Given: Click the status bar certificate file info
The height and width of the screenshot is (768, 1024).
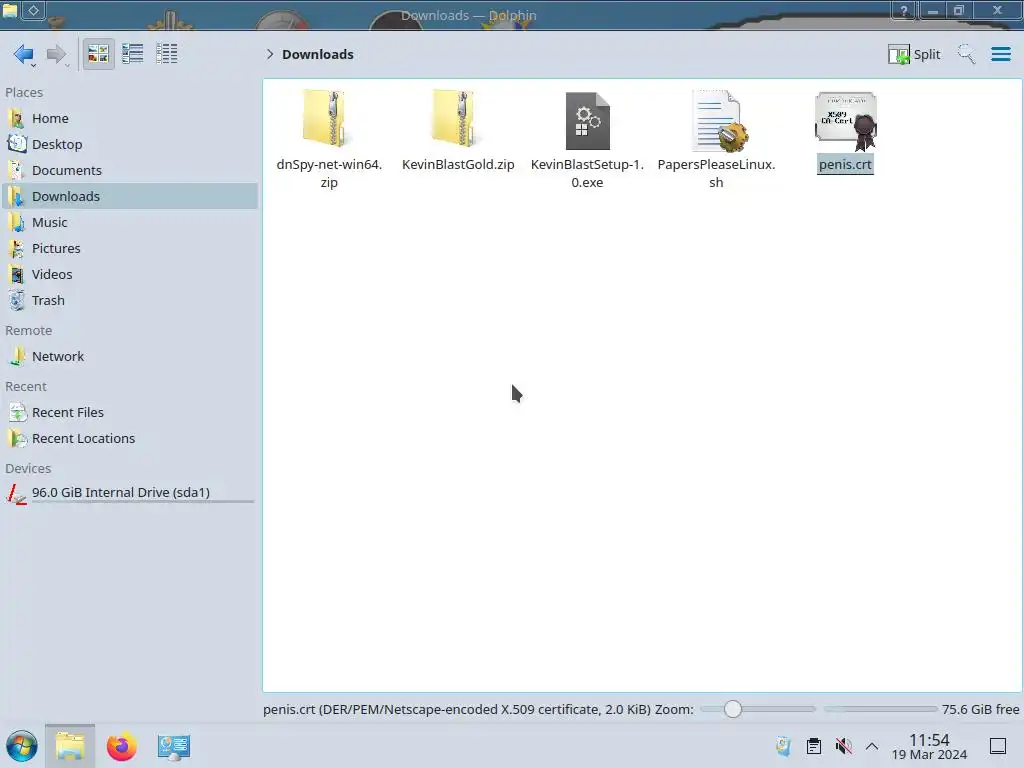Looking at the screenshot, I should pos(456,709).
